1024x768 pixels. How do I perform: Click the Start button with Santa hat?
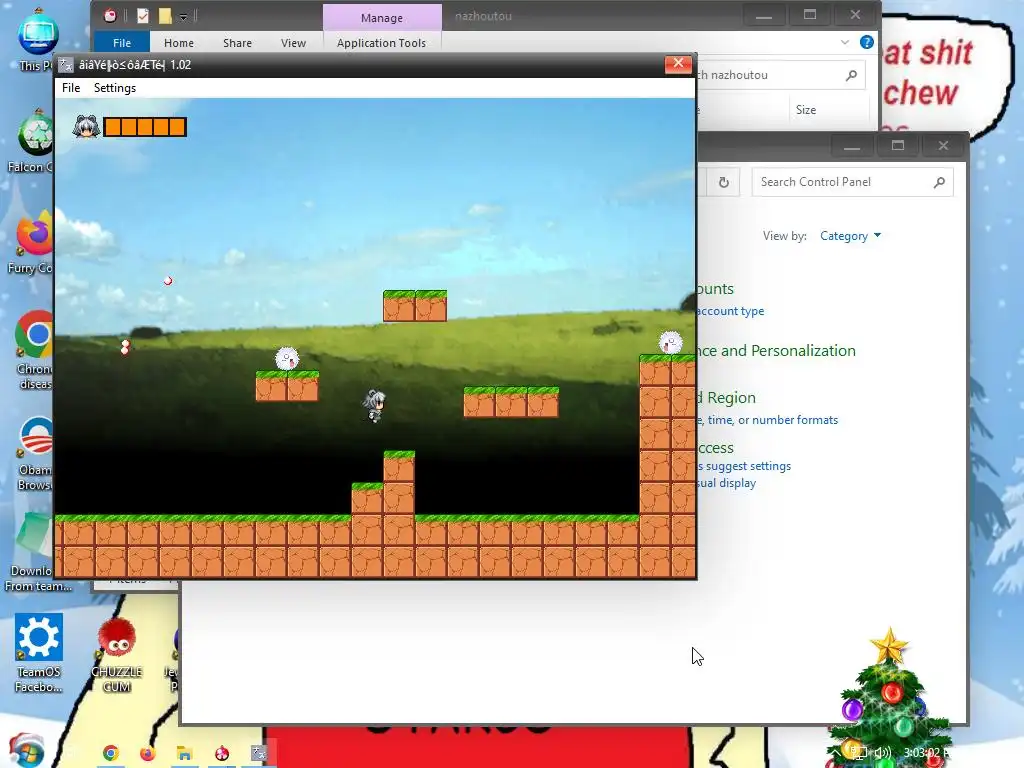click(x=26, y=752)
